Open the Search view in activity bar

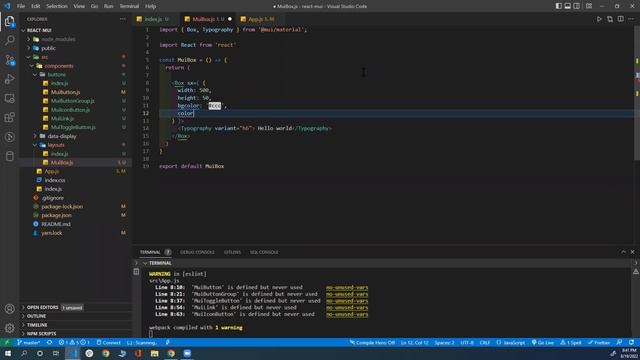pos(9,40)
